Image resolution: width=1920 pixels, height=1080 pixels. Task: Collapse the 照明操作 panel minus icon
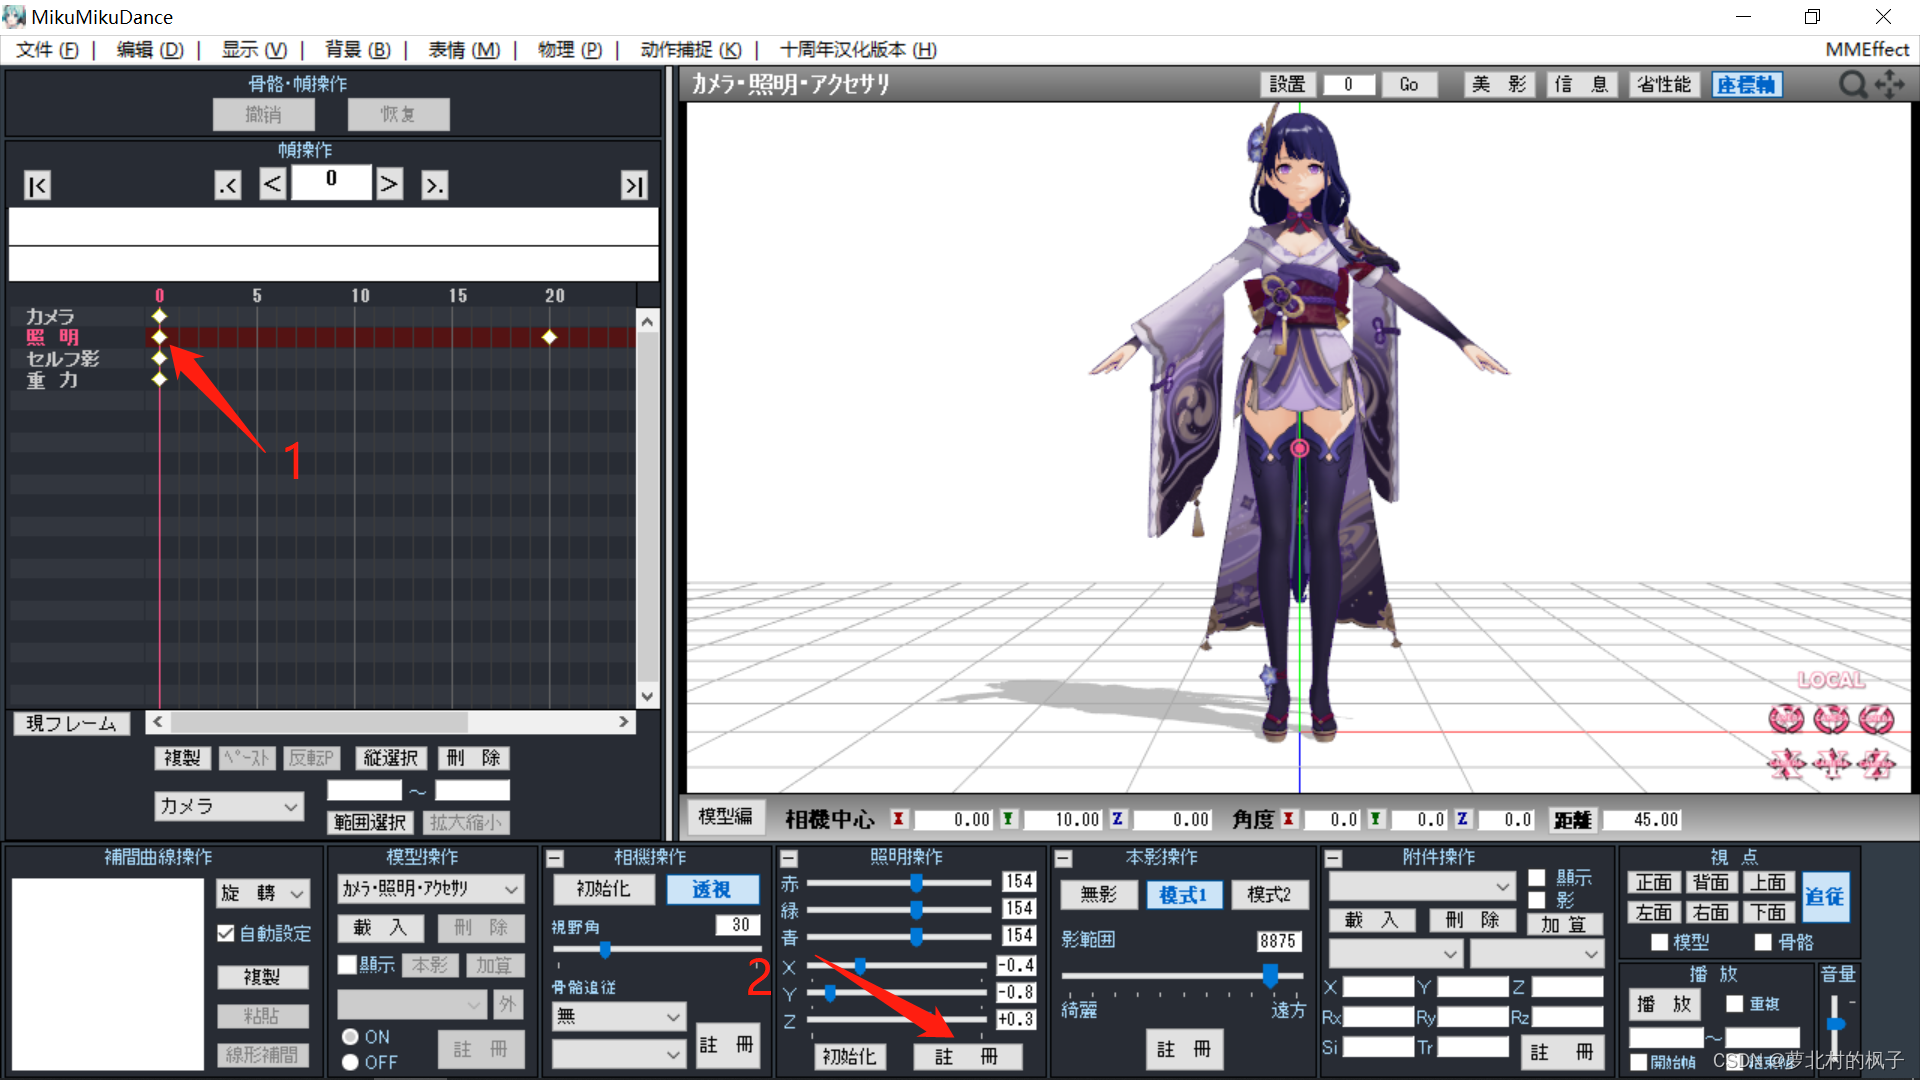789,858
